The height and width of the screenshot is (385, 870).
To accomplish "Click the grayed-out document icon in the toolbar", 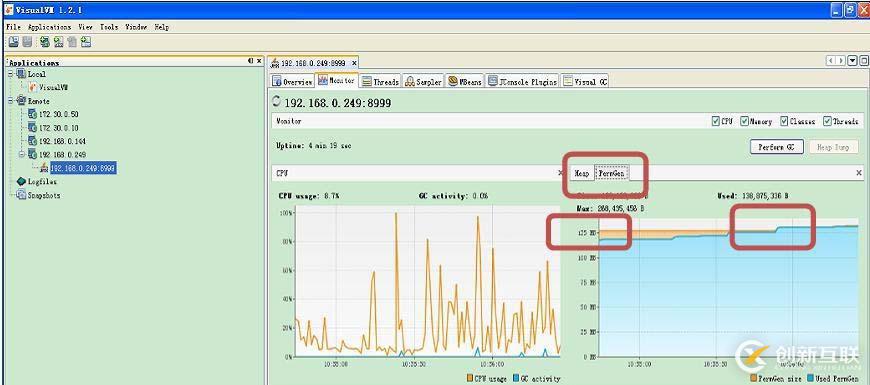I will [72, 42].
